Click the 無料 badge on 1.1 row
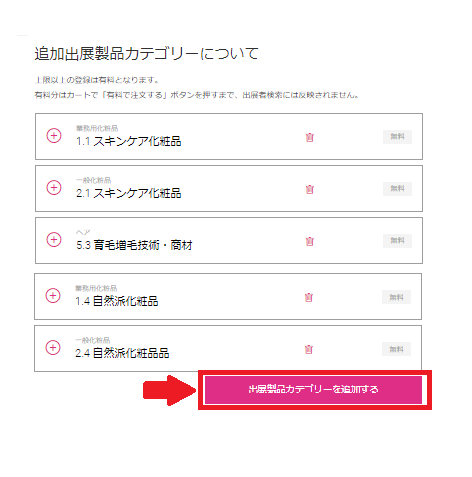Viewport: 472px width, 477px height. [397, 137]
